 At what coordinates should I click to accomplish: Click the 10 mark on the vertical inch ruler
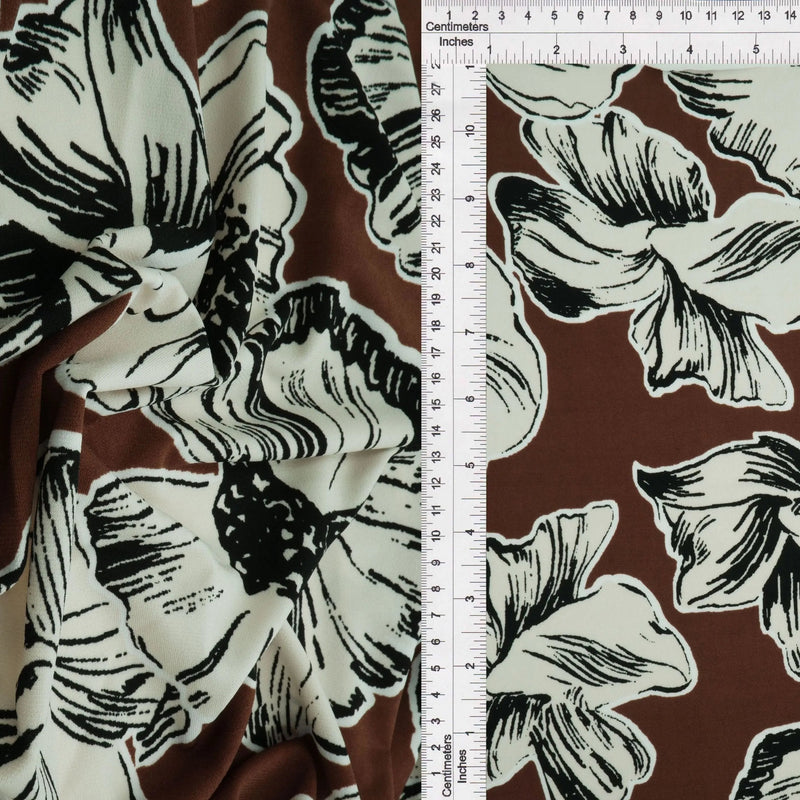(471, 131)
